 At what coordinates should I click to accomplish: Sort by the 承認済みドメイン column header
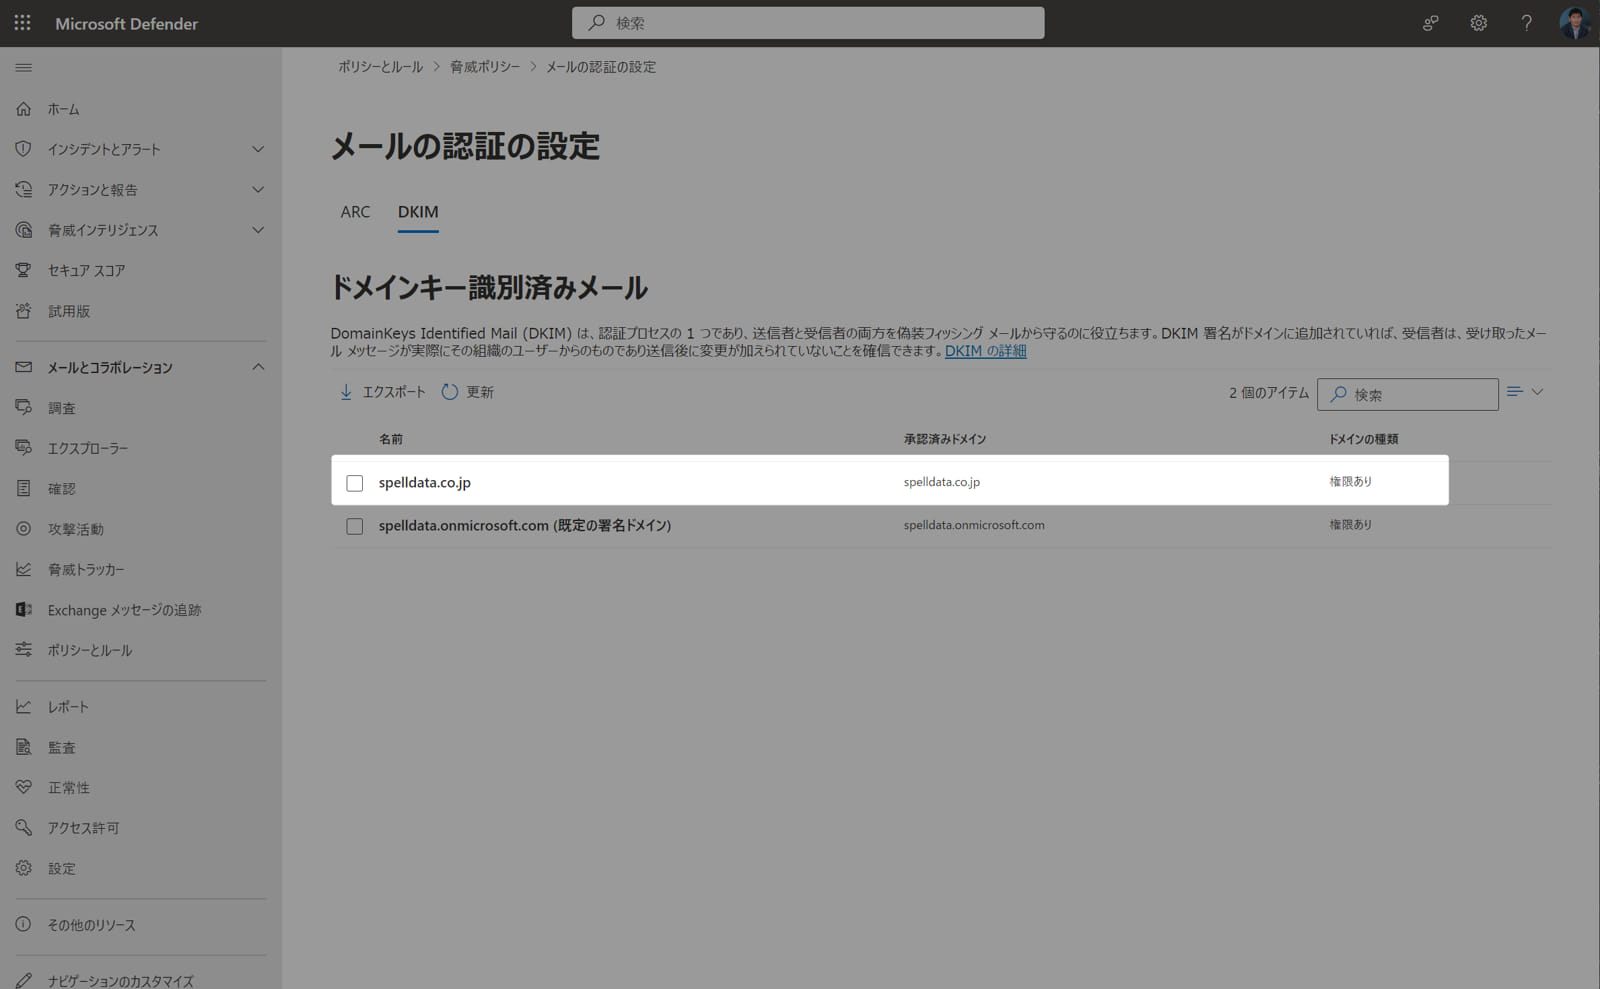945,439
